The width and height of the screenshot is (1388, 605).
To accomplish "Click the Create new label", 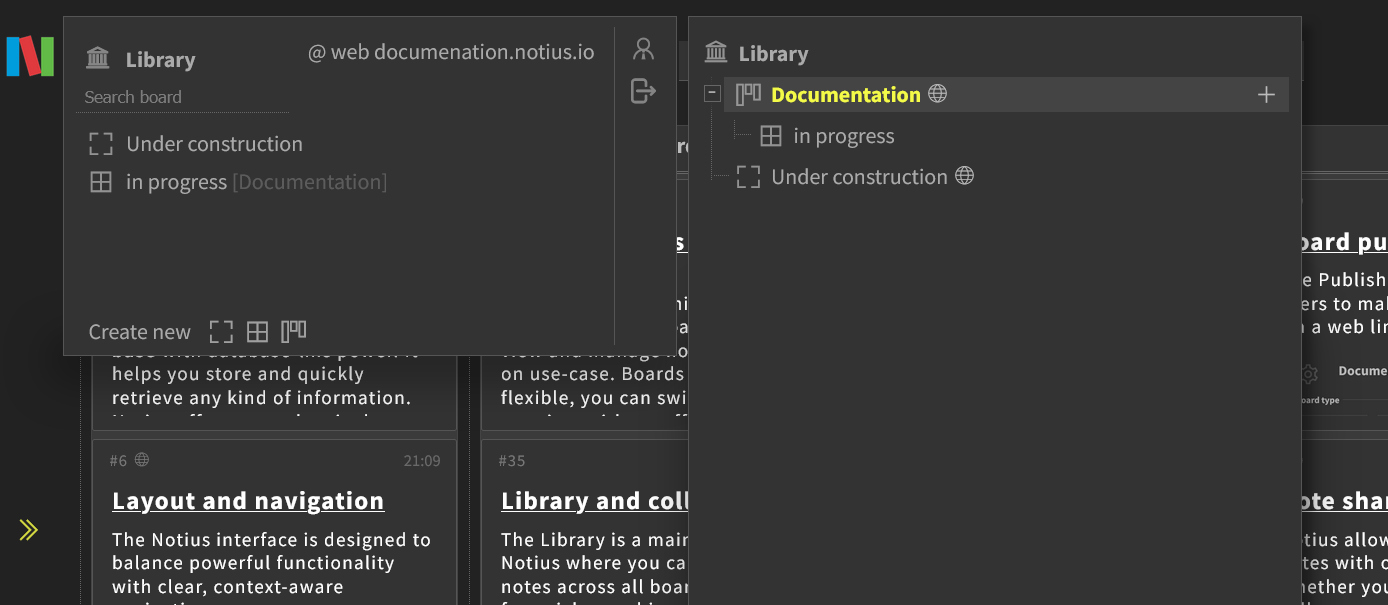I will [139, 332].
